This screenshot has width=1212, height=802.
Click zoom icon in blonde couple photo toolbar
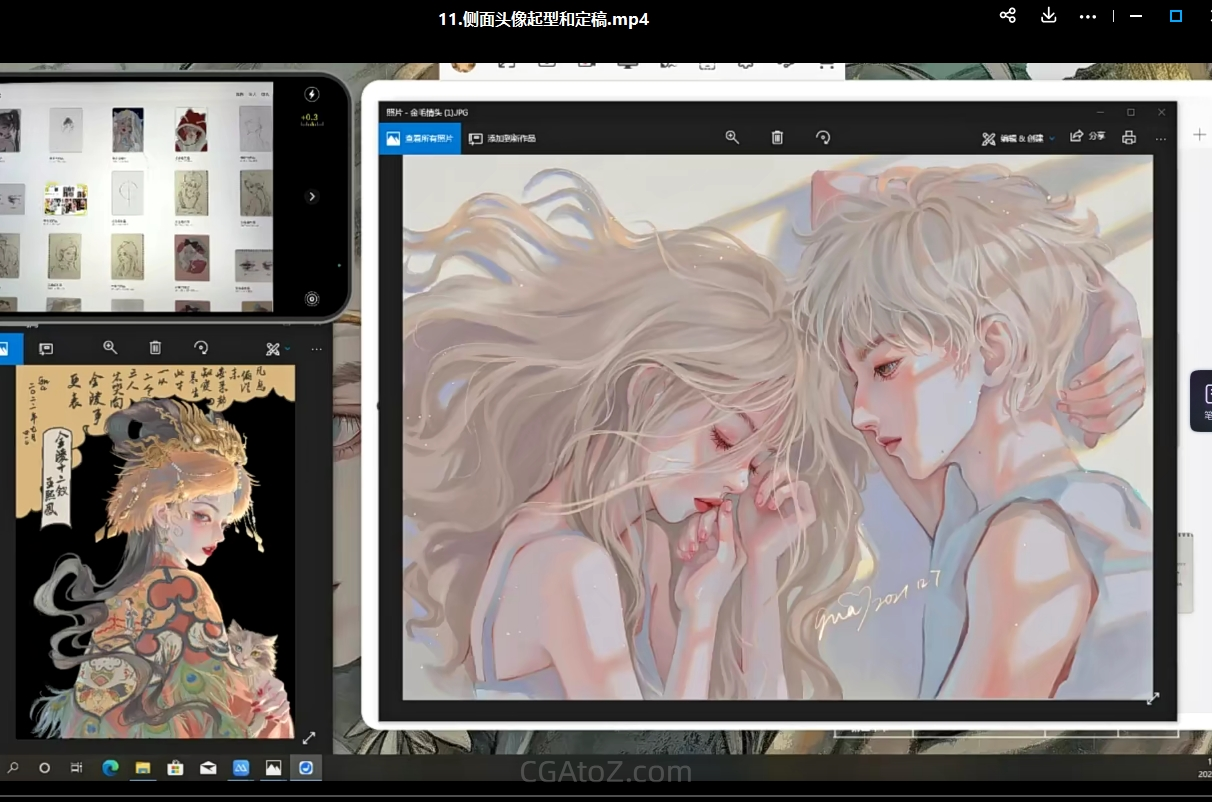click(732, 138)
